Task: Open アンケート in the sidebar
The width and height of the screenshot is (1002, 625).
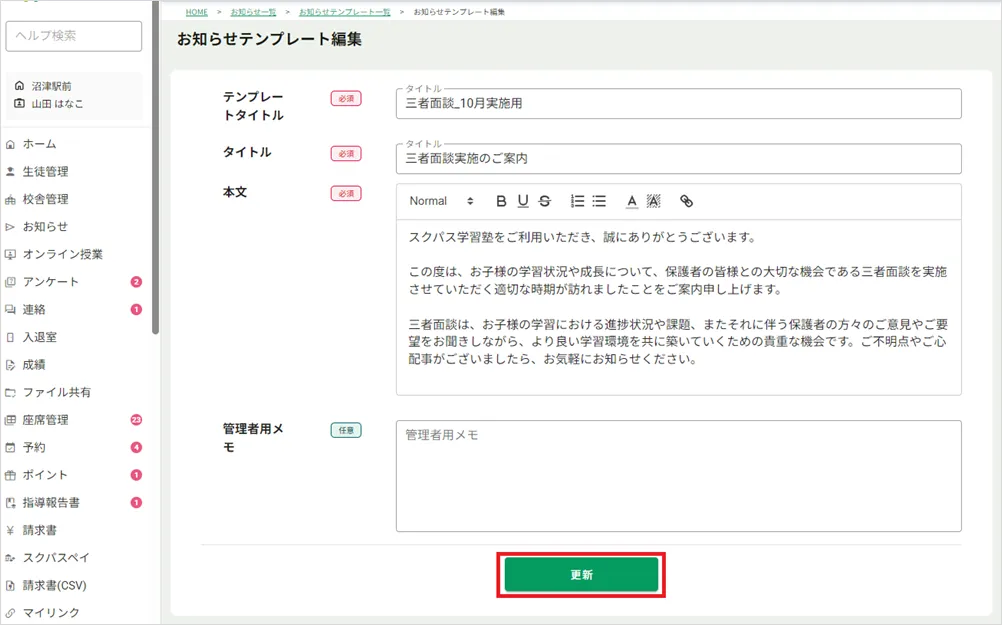Action: 51,282
